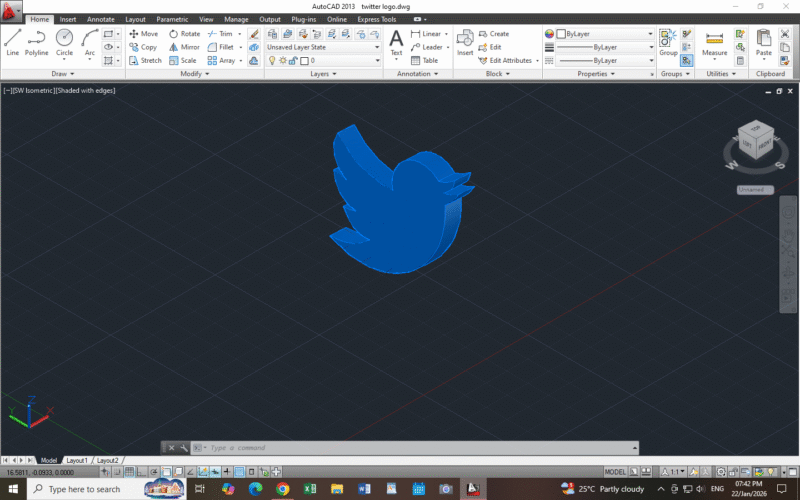Click the Unnamed UCS button below ViewCube
The width and height of the screenshot is (800, 500).
(x=755, y=190)
